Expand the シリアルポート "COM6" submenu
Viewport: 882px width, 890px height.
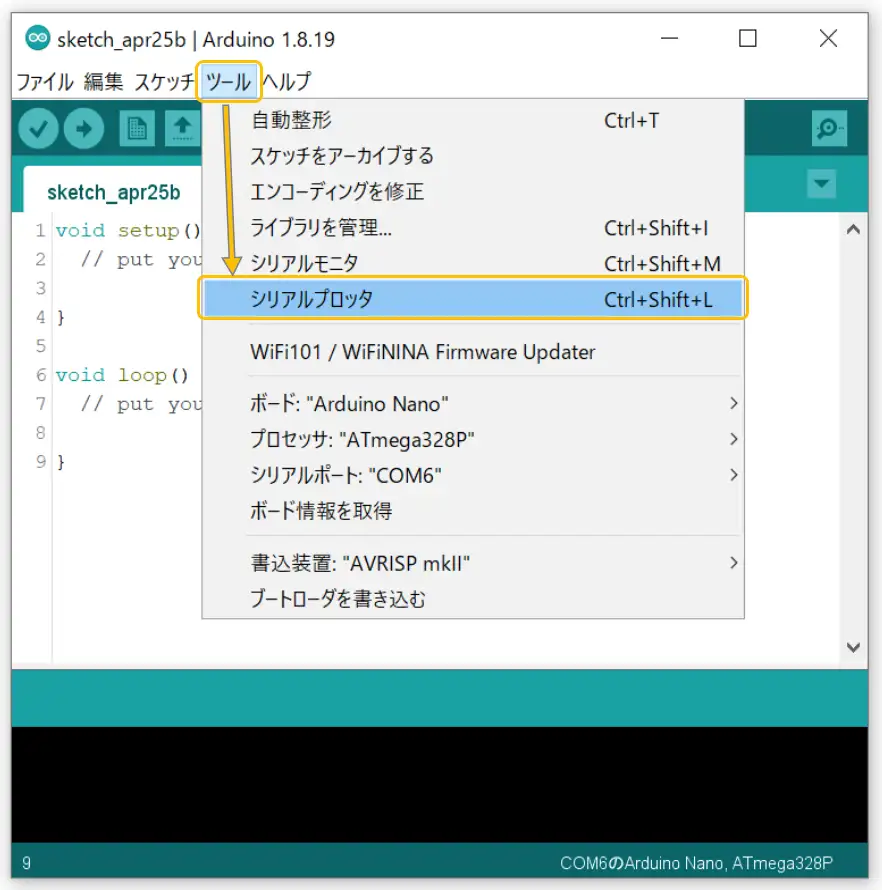(x=473, y=475)
